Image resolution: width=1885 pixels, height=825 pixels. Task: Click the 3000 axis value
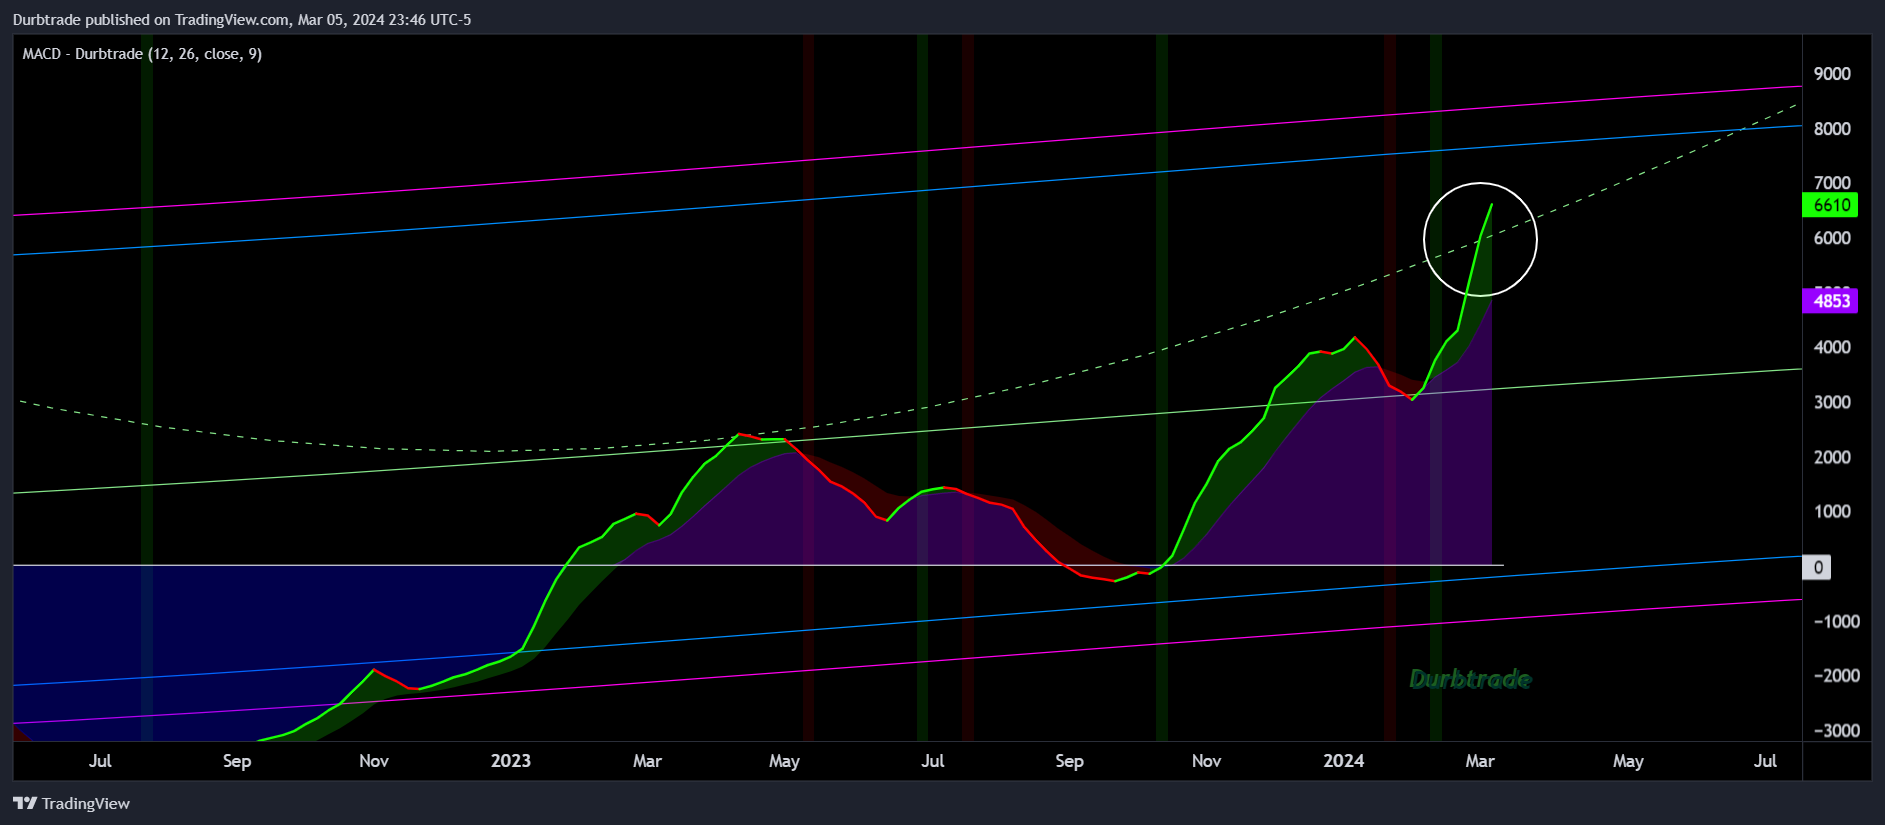[x=1832, y=402]
